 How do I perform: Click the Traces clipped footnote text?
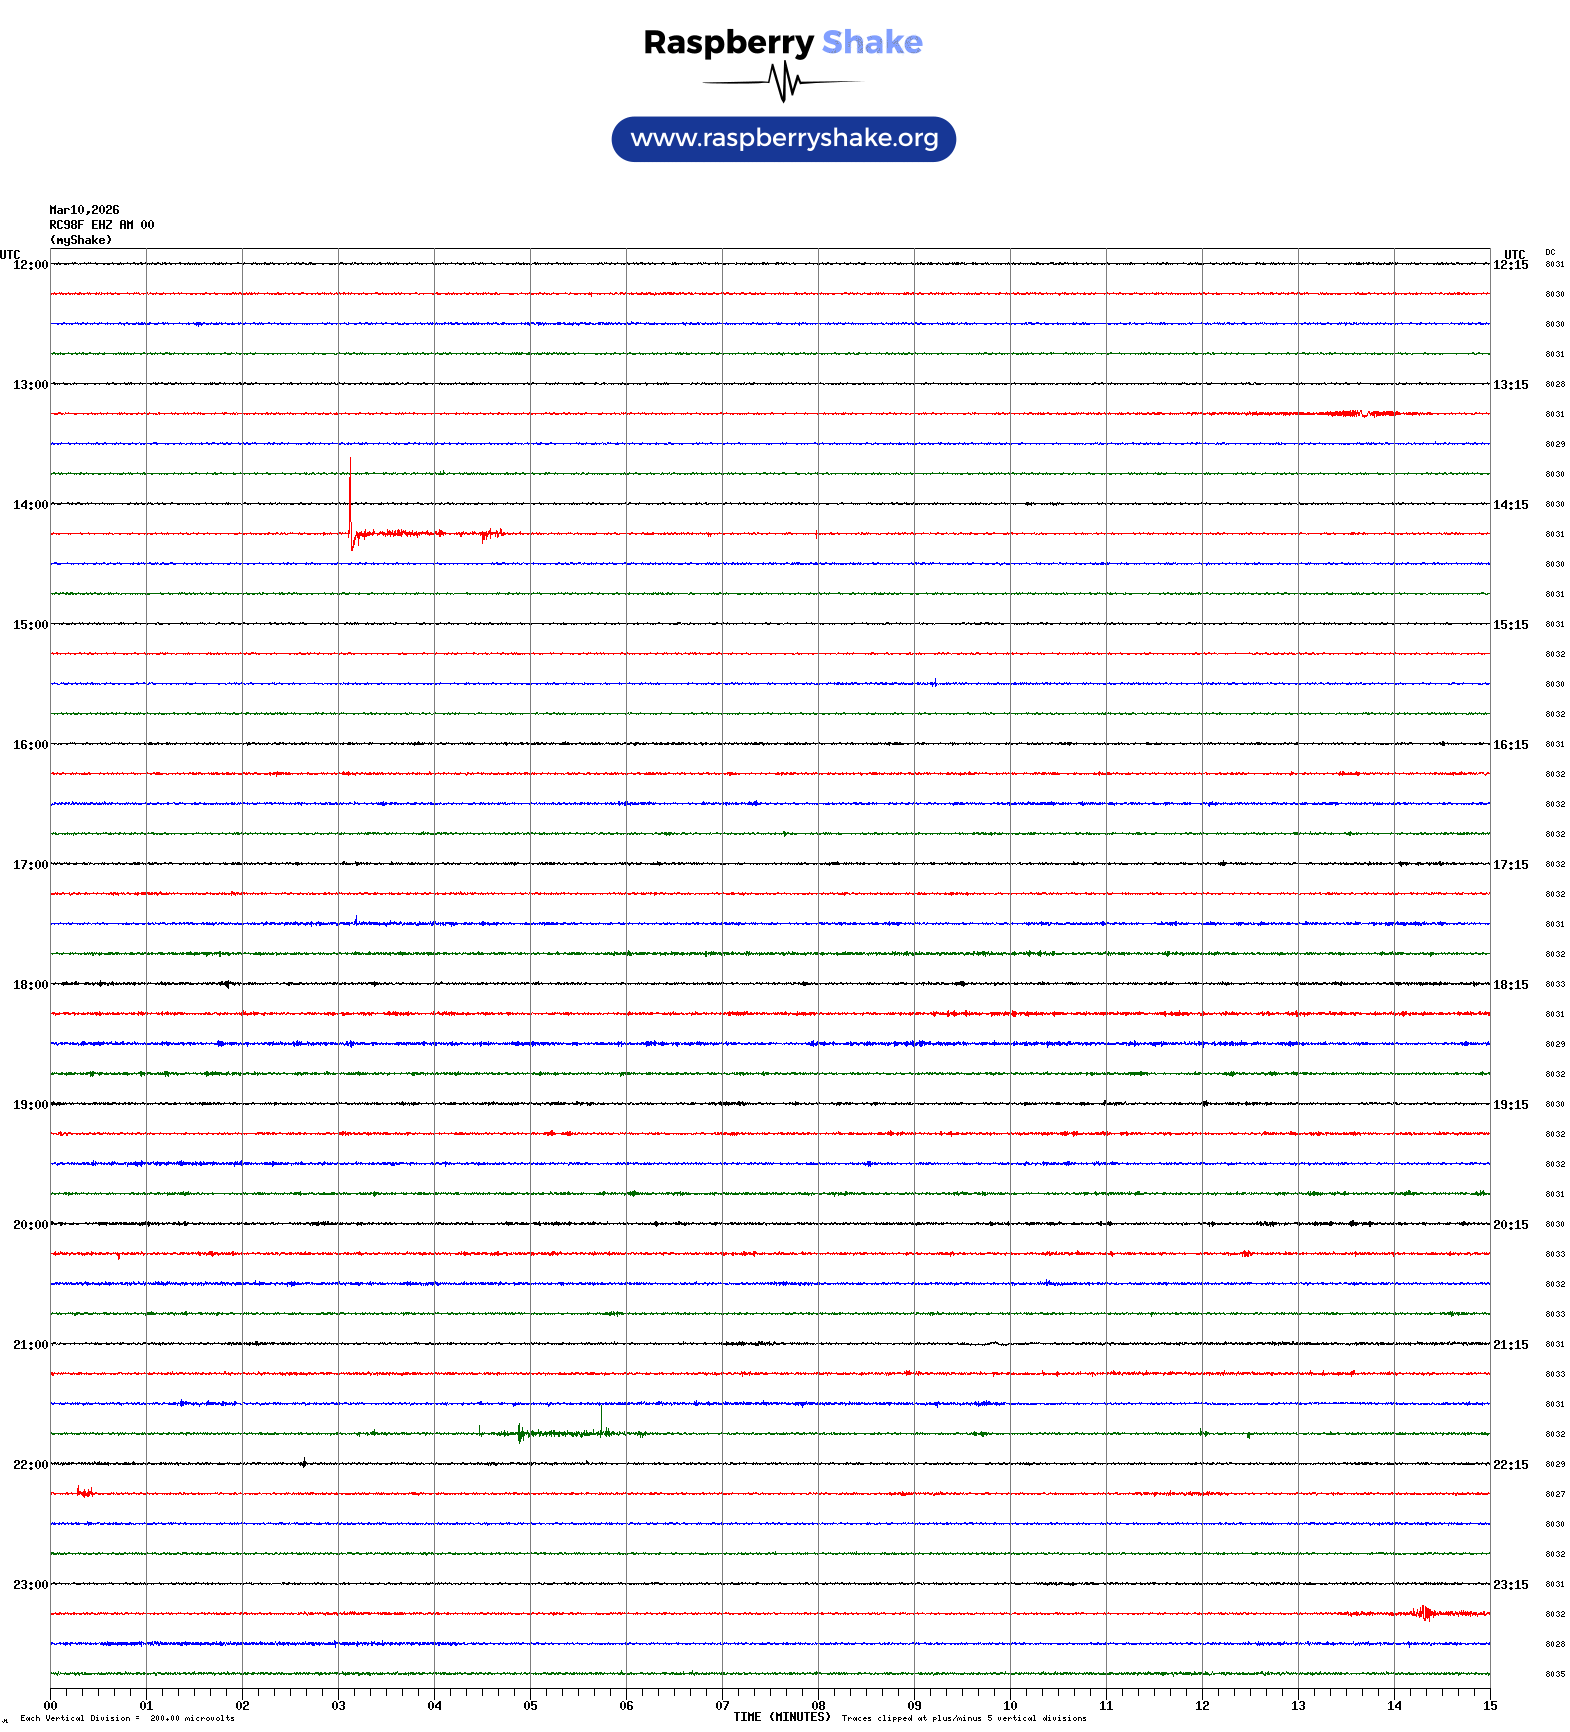(x=963, y=1718)
